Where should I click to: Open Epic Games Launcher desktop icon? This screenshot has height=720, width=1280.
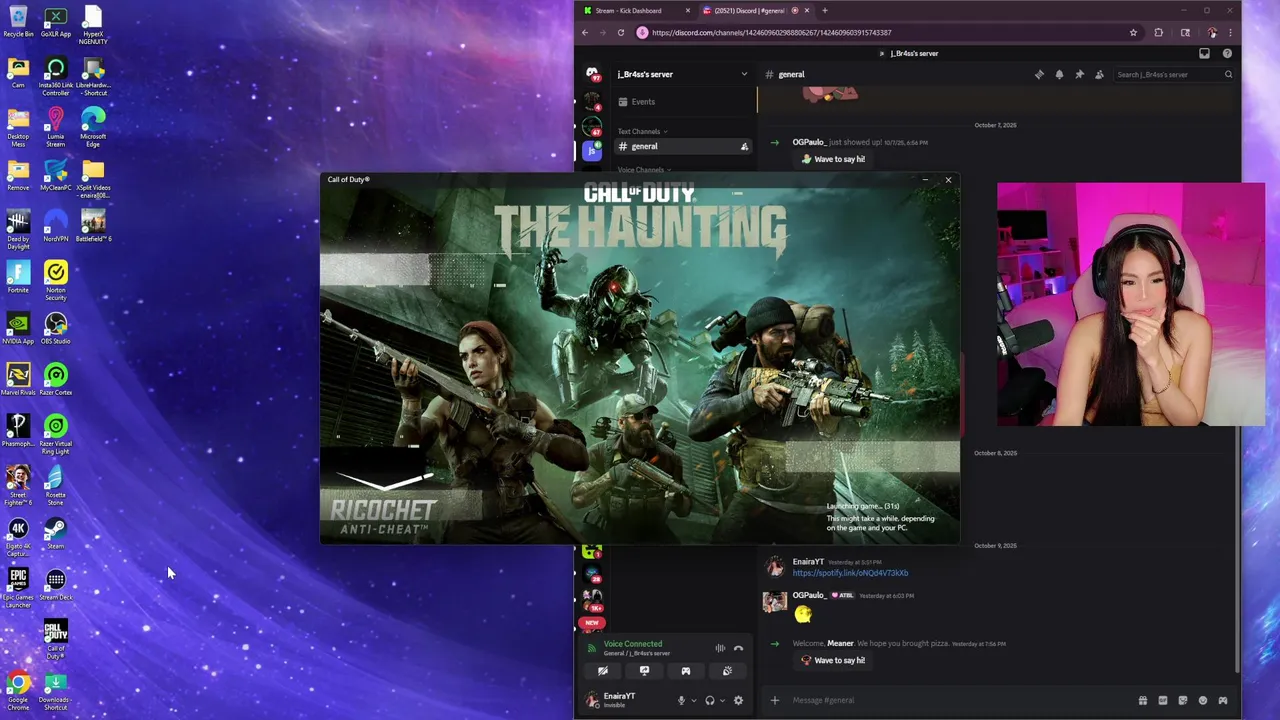point(18,588)
